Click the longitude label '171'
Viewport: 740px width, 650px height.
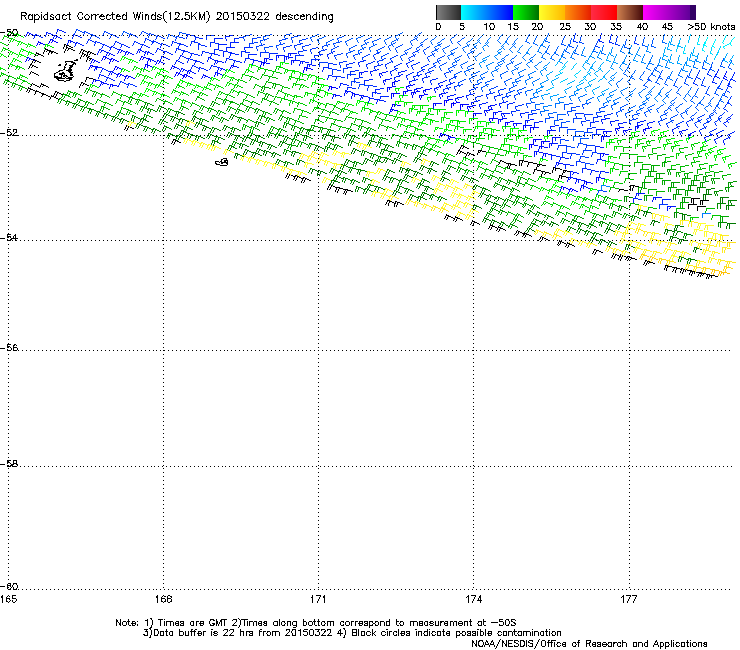(318, 599)
